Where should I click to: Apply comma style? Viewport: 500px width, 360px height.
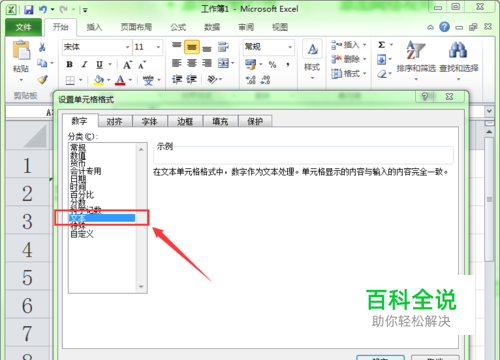(x=287, y=64)
